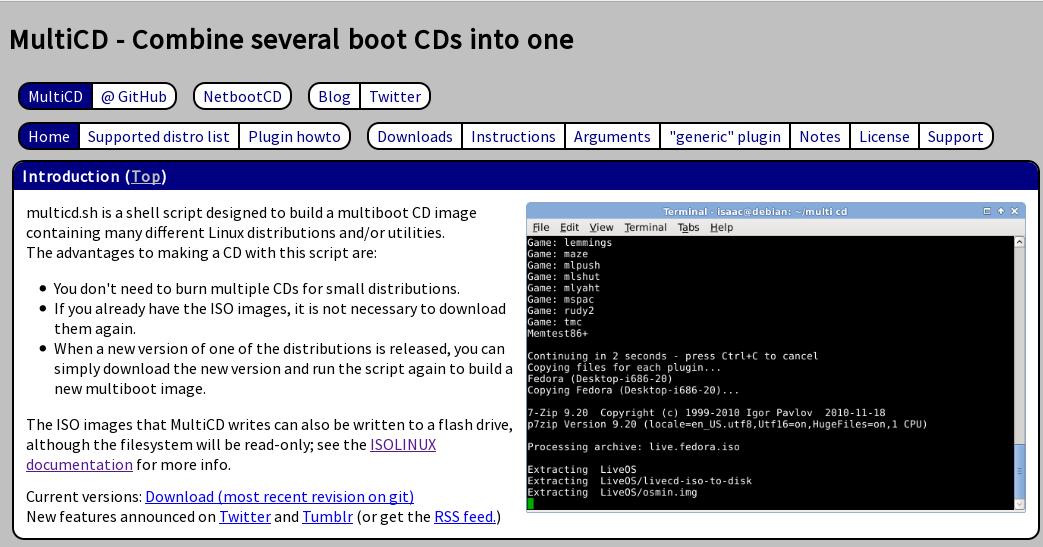Click terminal window close X icon

(1014, 211)
